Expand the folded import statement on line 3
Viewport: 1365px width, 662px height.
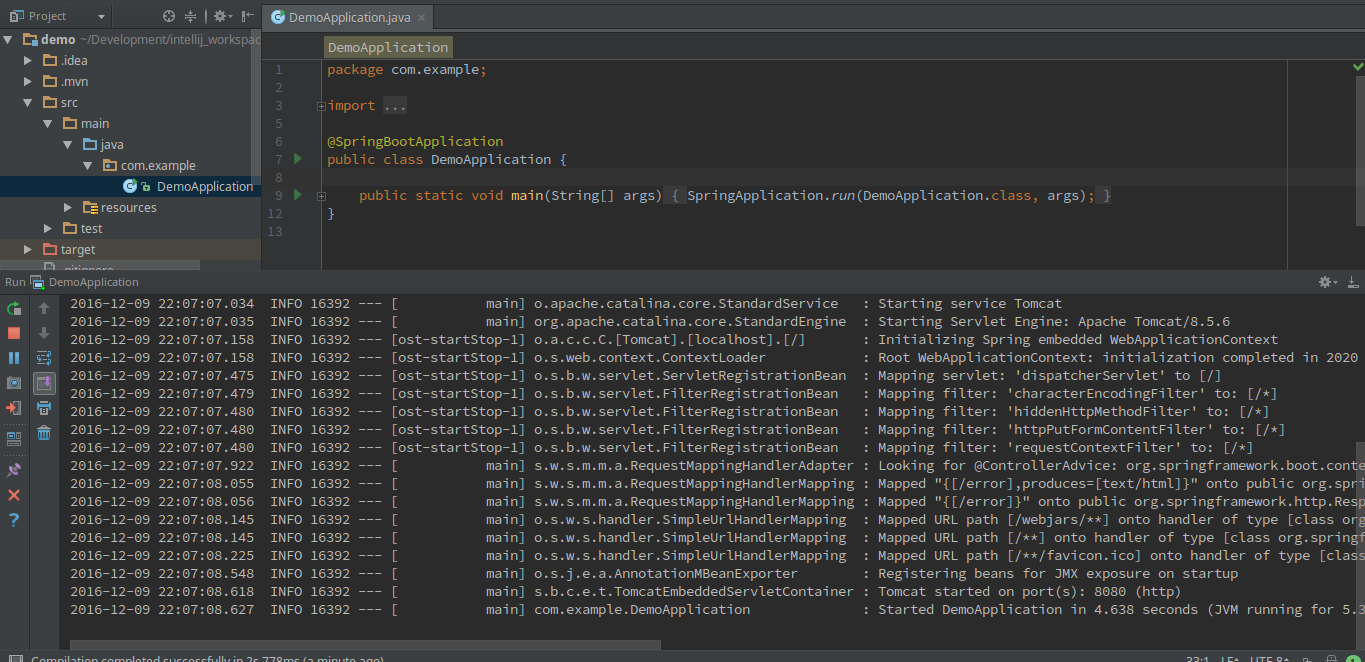click(x=319, y=104)
